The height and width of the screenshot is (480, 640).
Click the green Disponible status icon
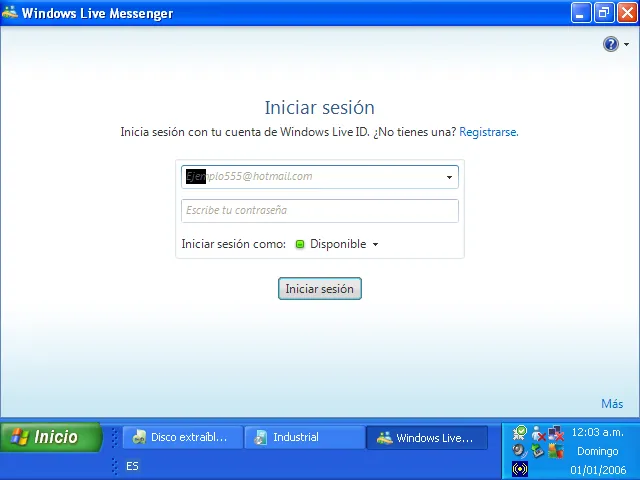(x=300, y=244)
